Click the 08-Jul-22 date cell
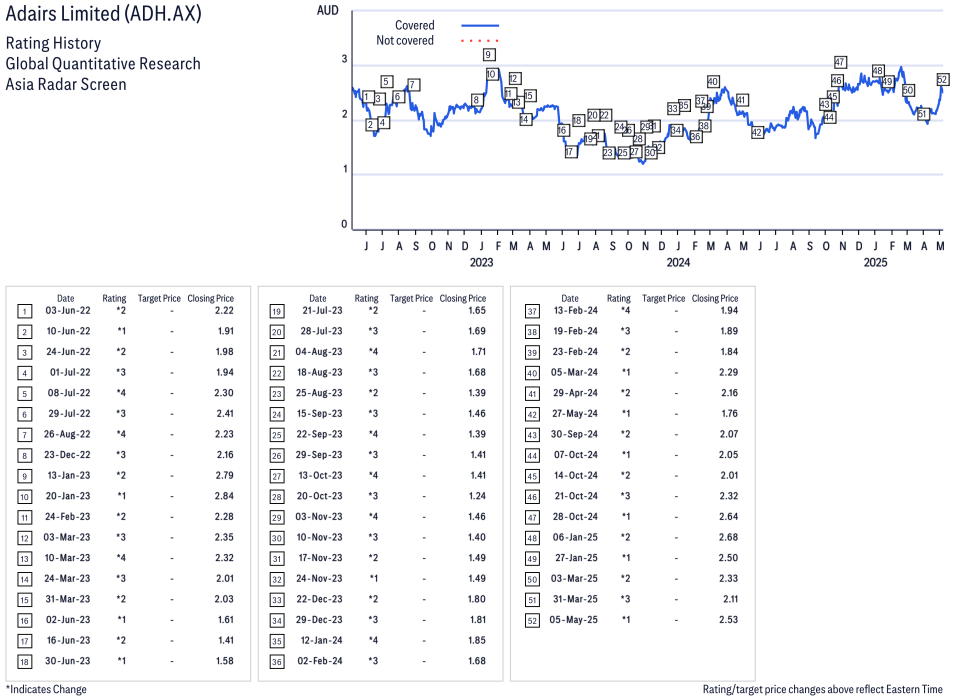The width and height of the screenshot is (954, 696). 69,393
